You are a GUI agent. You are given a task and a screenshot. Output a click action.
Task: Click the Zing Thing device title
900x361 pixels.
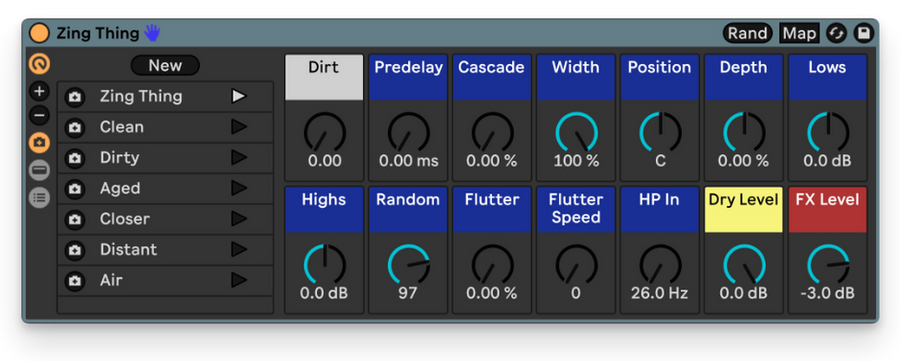point(98,33)
